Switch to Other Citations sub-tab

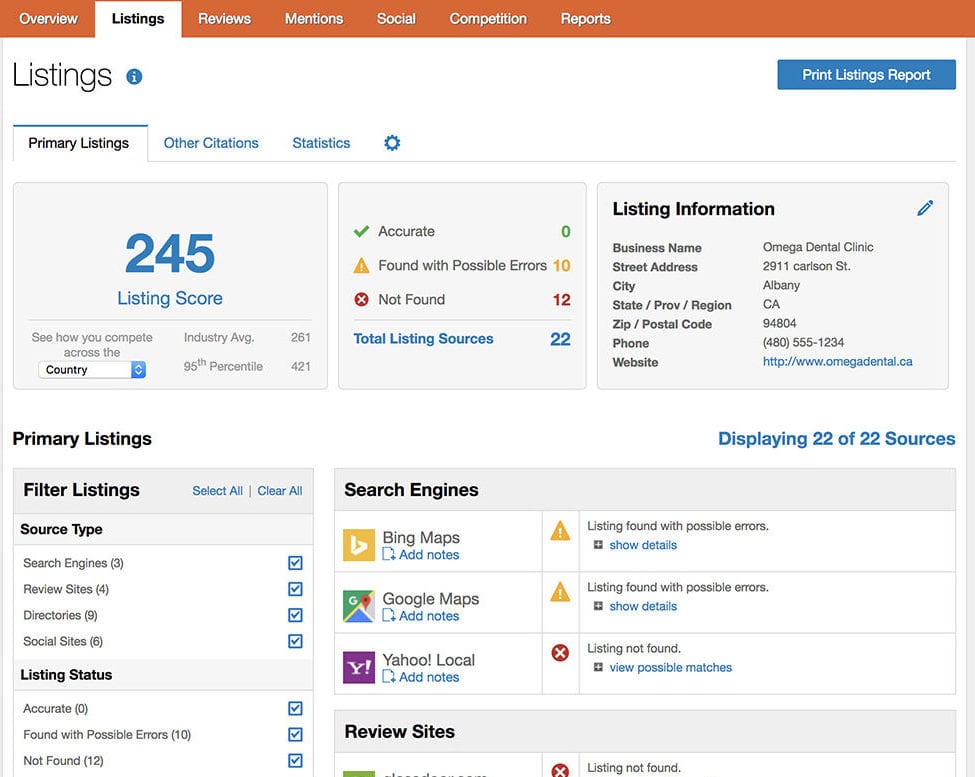[x=211, y=143]
